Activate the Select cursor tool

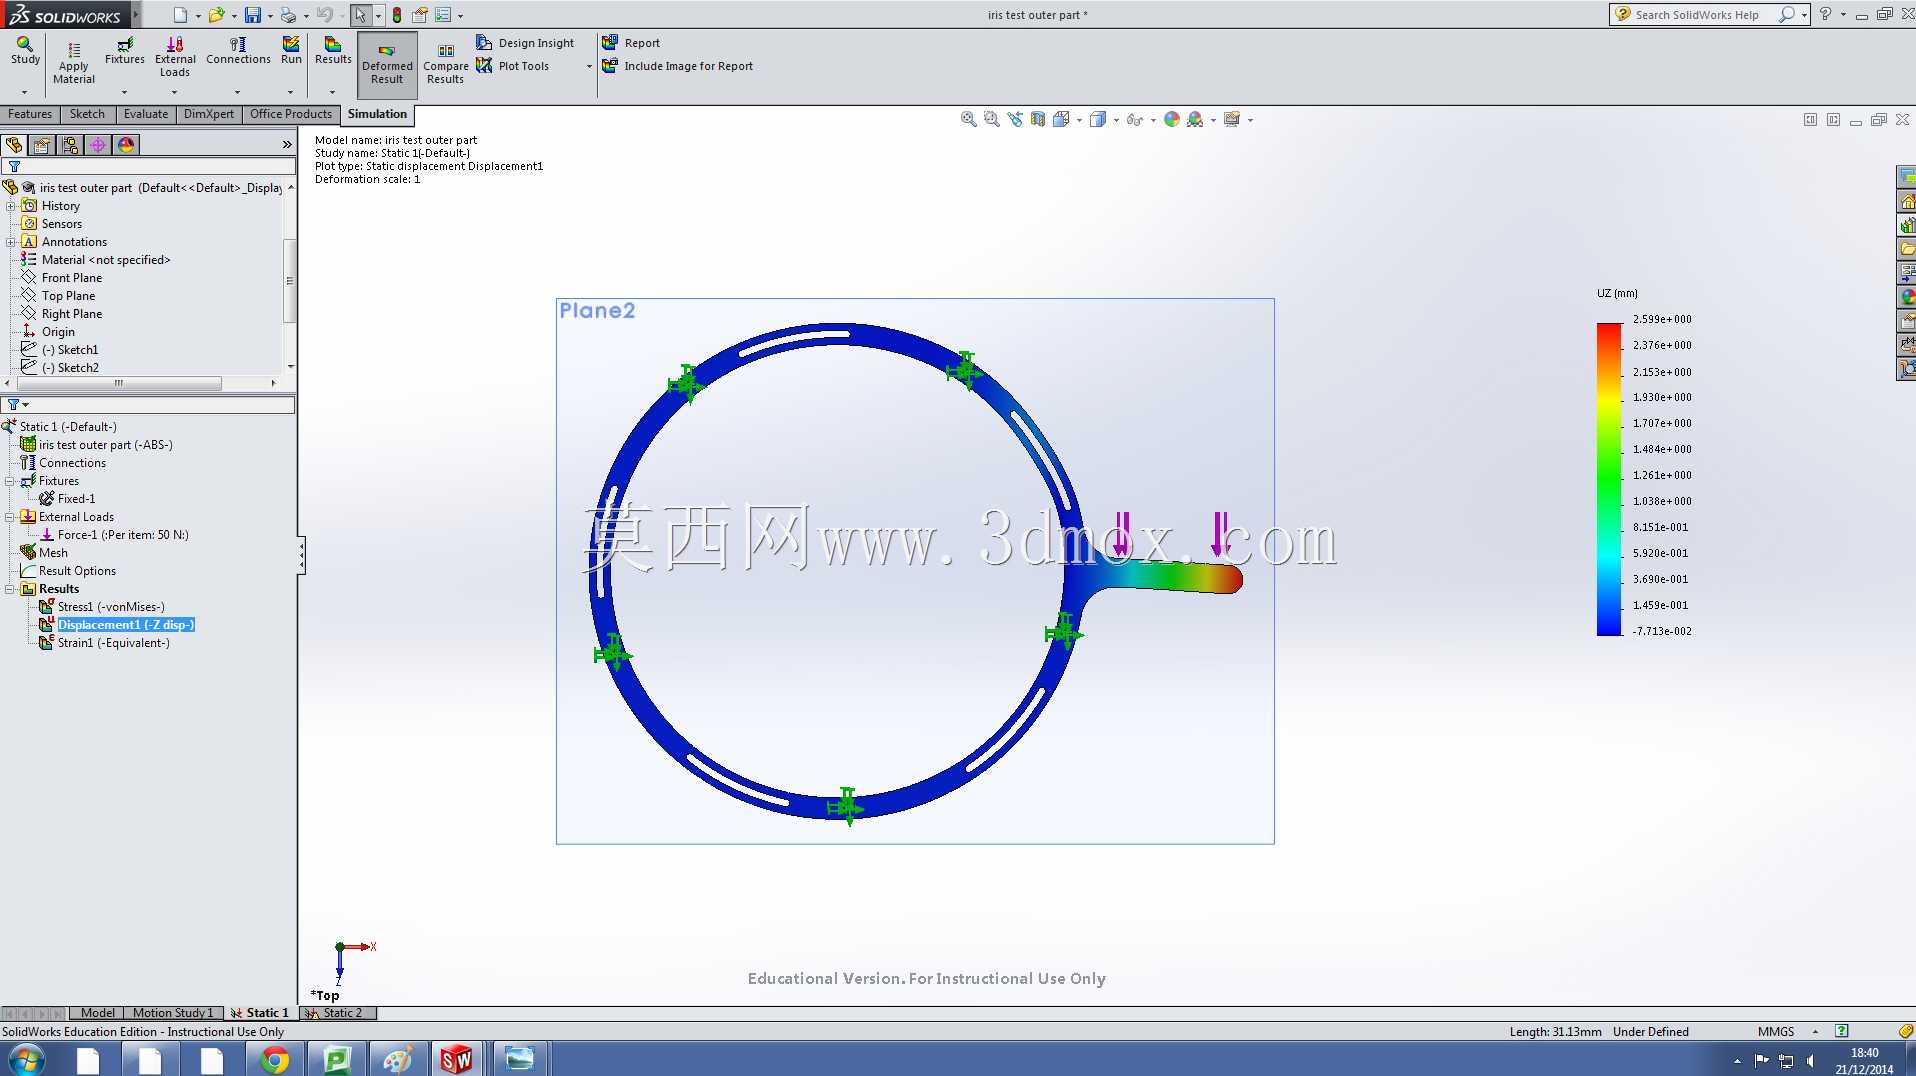(x=360, y=15)
